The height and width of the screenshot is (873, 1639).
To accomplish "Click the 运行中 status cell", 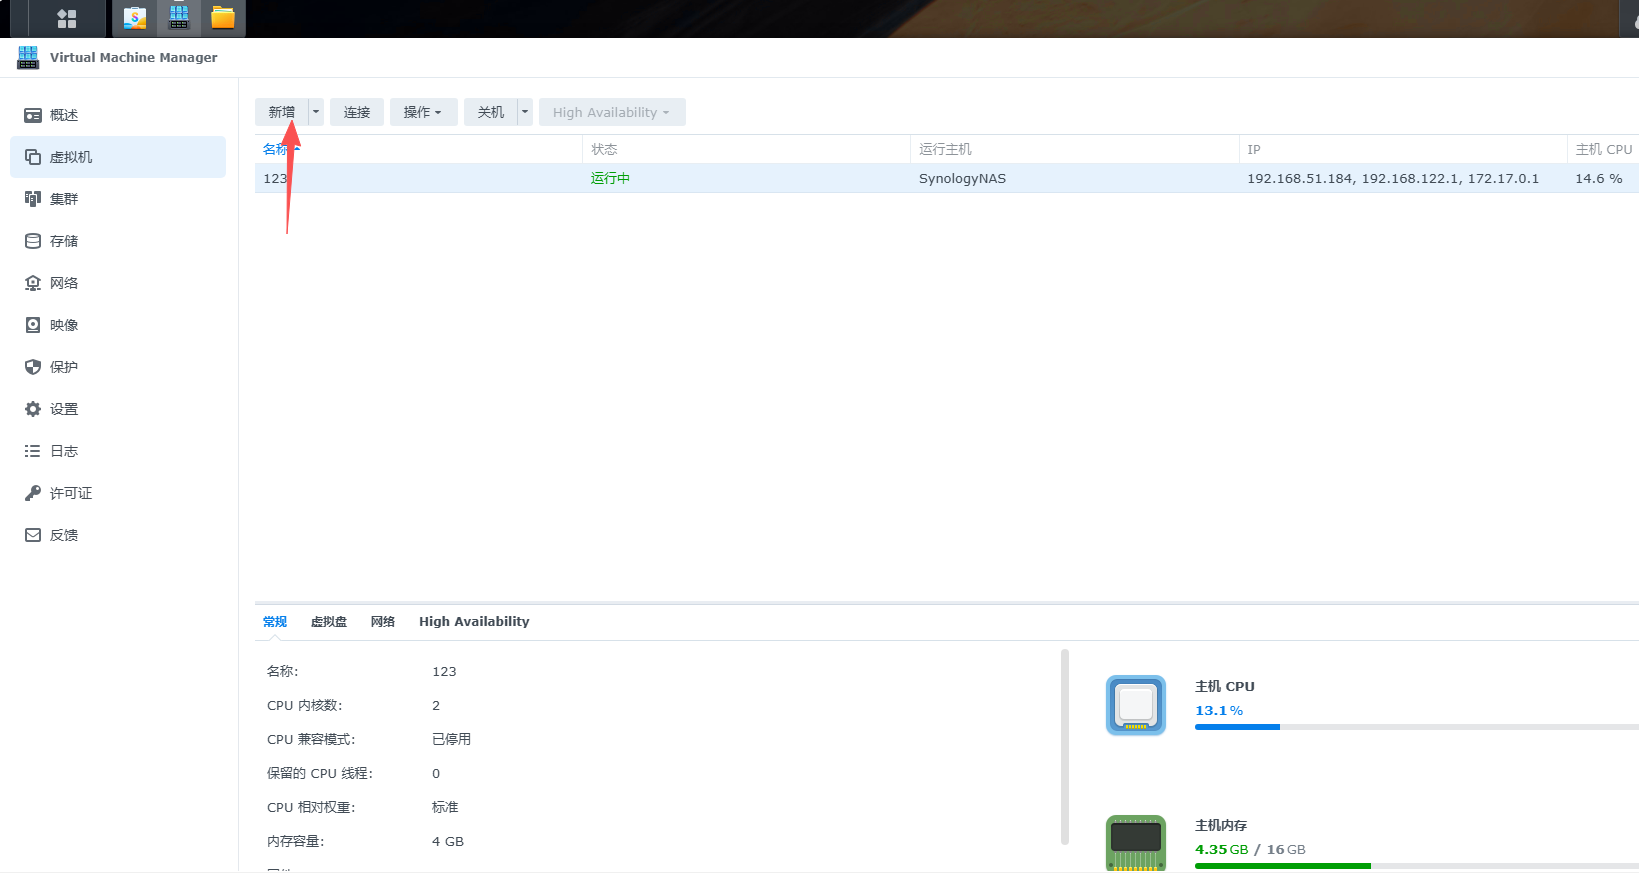I will tap(610, 178).
